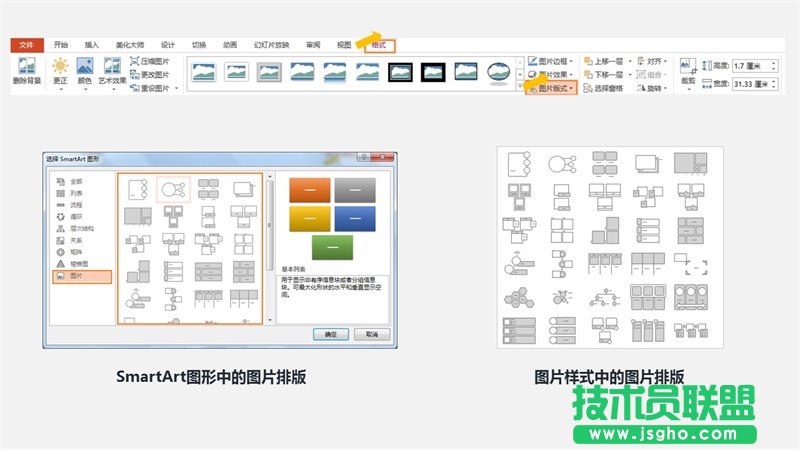Switch to the Slide Show (幻灯片放映) tab
Image resolution: width=800 pixels, height=450 pixels.
coord(271,45)
